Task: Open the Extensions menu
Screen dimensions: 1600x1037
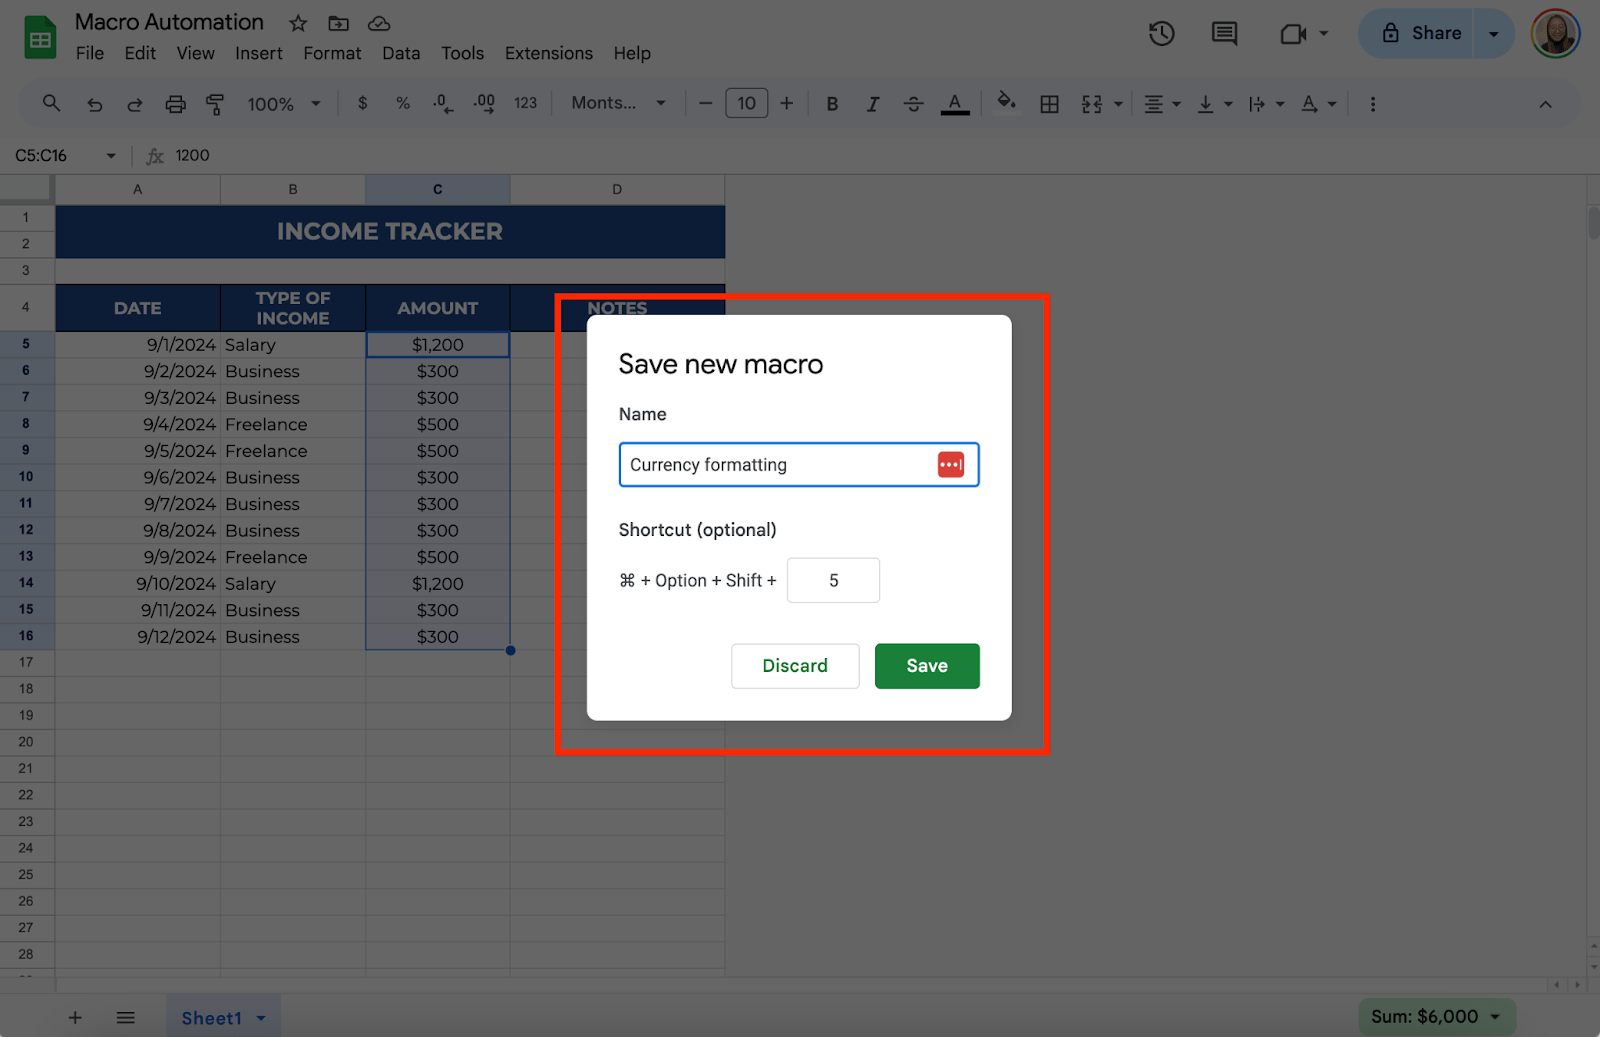Action: coord(548,53)
